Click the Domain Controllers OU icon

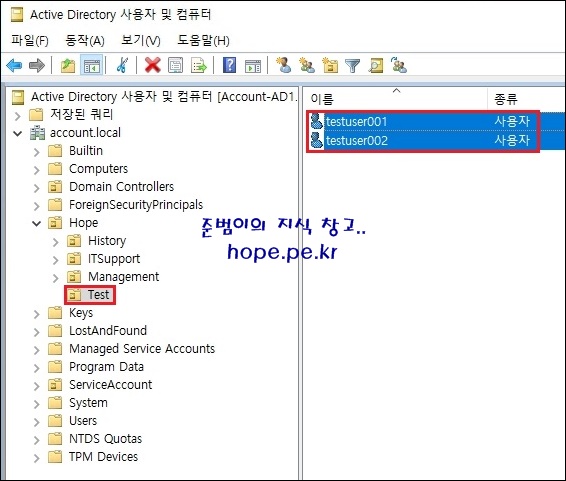[55, 187]
